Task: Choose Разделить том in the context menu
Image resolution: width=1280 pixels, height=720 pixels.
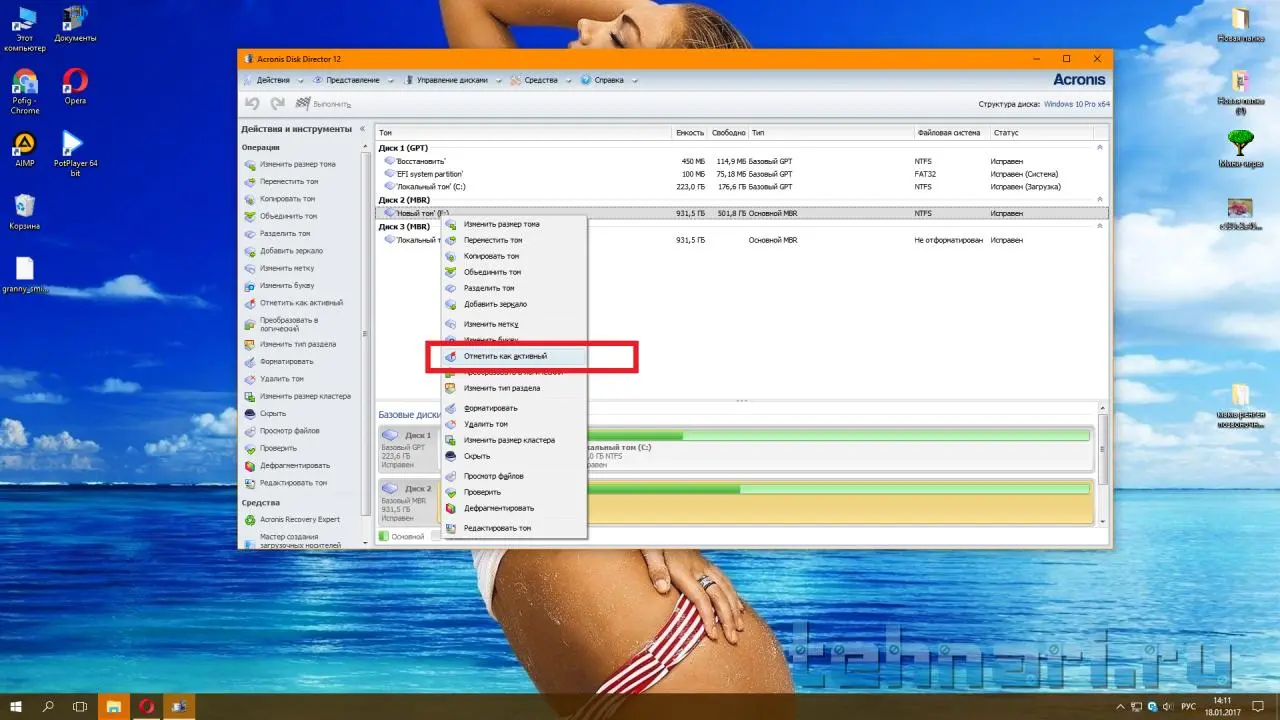Action: click(514, 288)
